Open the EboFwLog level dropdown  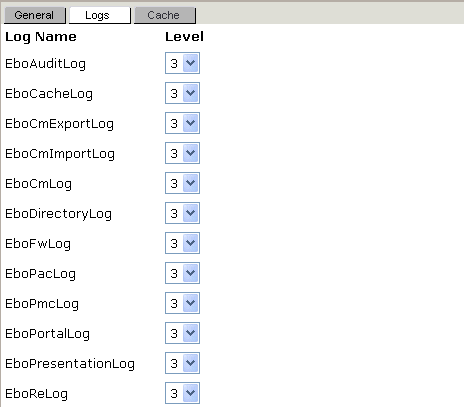(182, 243)
